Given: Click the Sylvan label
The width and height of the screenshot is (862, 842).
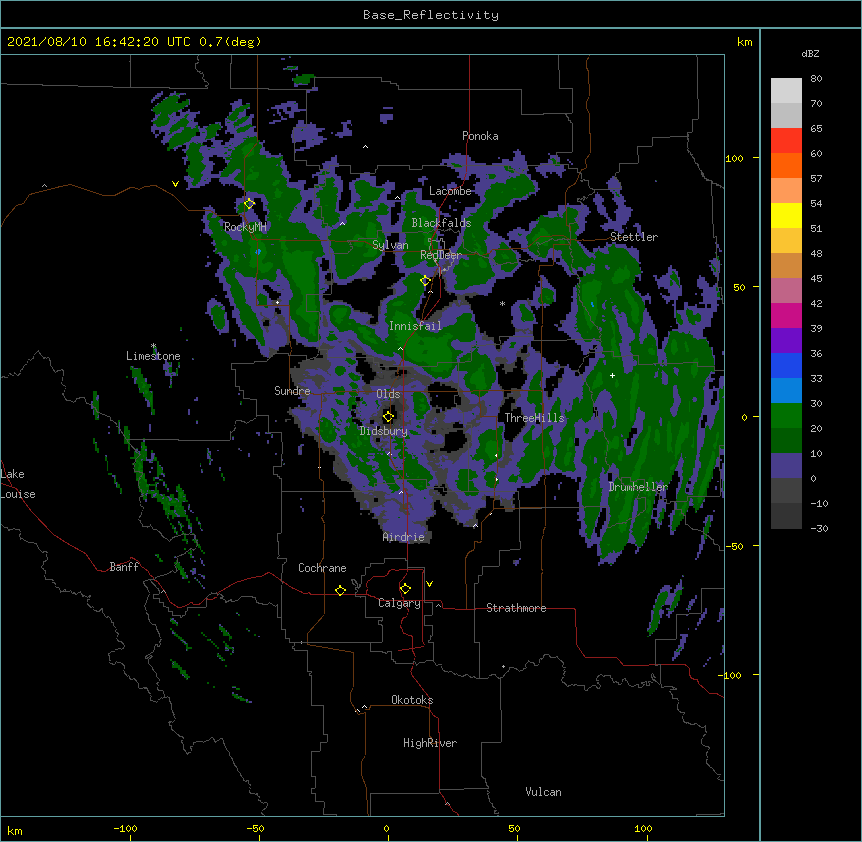Looking at the screenshot, I should click(x=390, y=245).
